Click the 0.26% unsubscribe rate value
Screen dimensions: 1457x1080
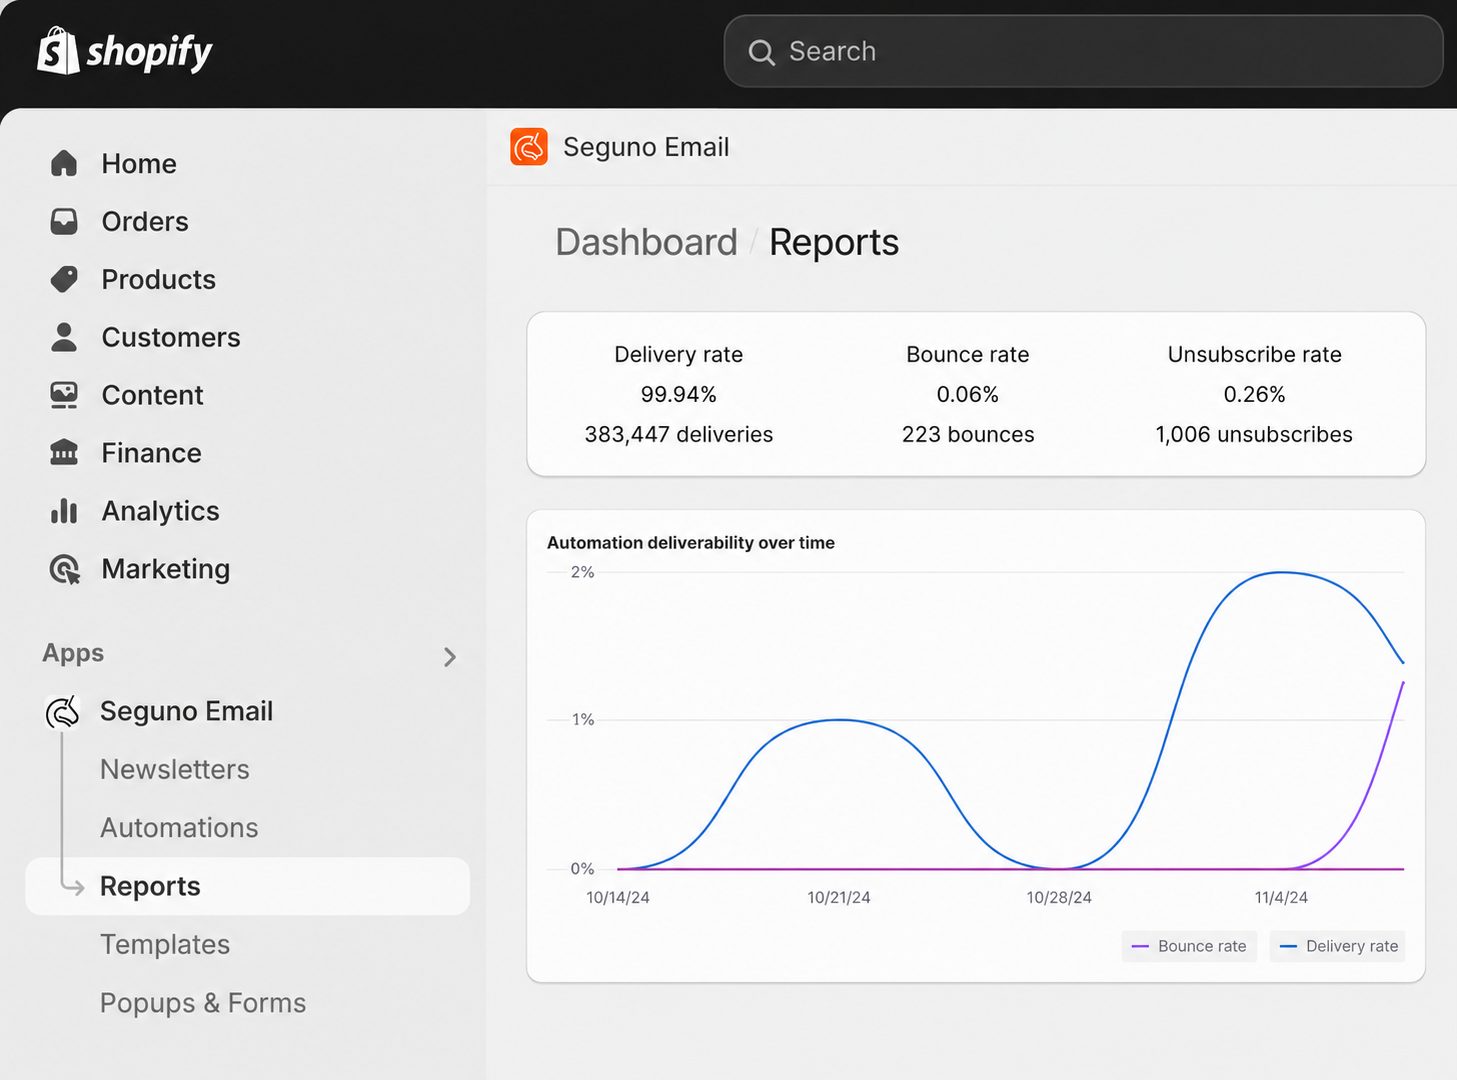coord(1255,394)
